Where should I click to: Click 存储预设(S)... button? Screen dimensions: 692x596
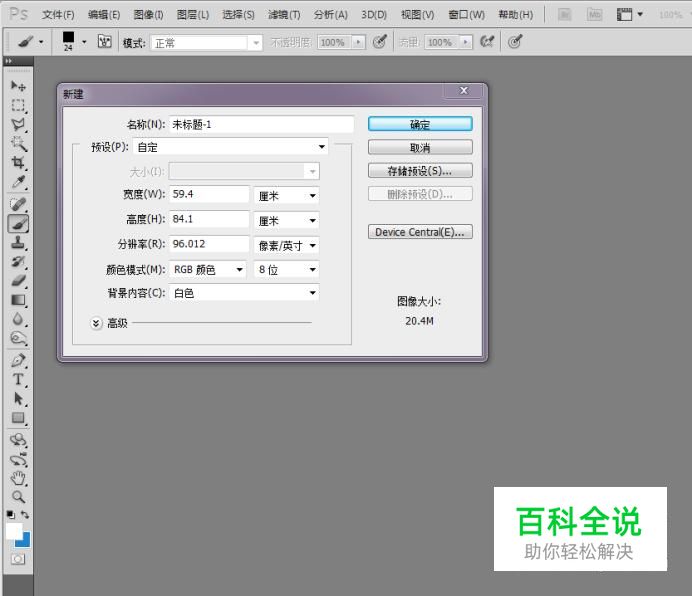coord(420,170)
